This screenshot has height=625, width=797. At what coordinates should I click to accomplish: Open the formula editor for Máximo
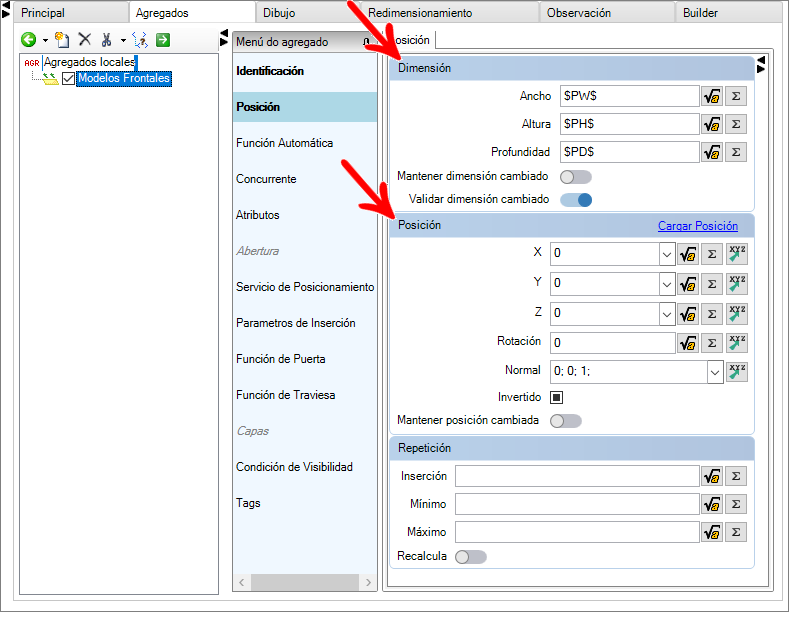coord(711,532)
